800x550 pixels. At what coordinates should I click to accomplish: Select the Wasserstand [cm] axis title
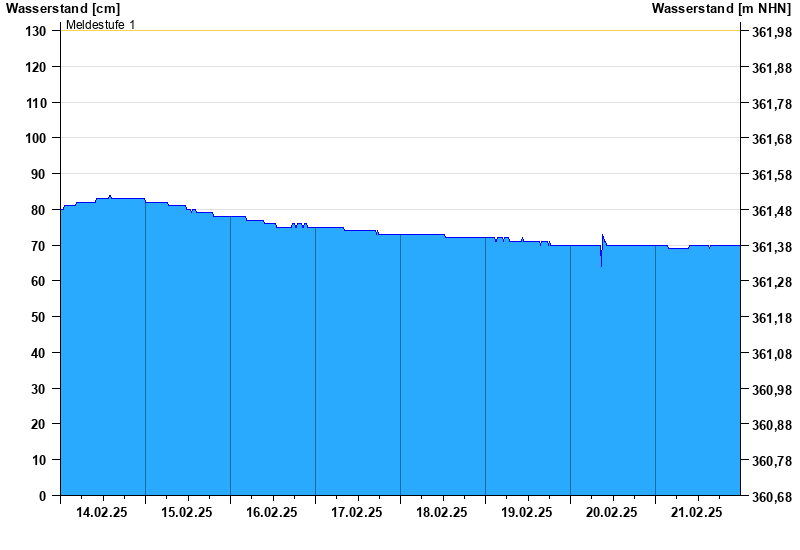[62, 8]
